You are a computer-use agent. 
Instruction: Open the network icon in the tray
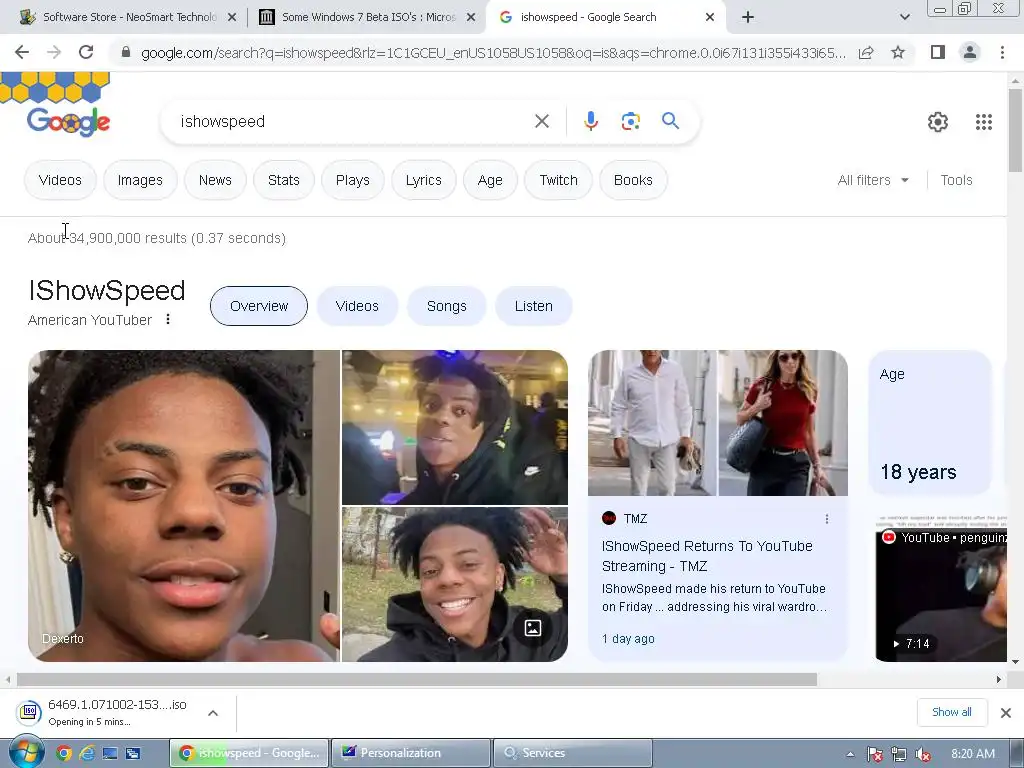pos(899,754)
